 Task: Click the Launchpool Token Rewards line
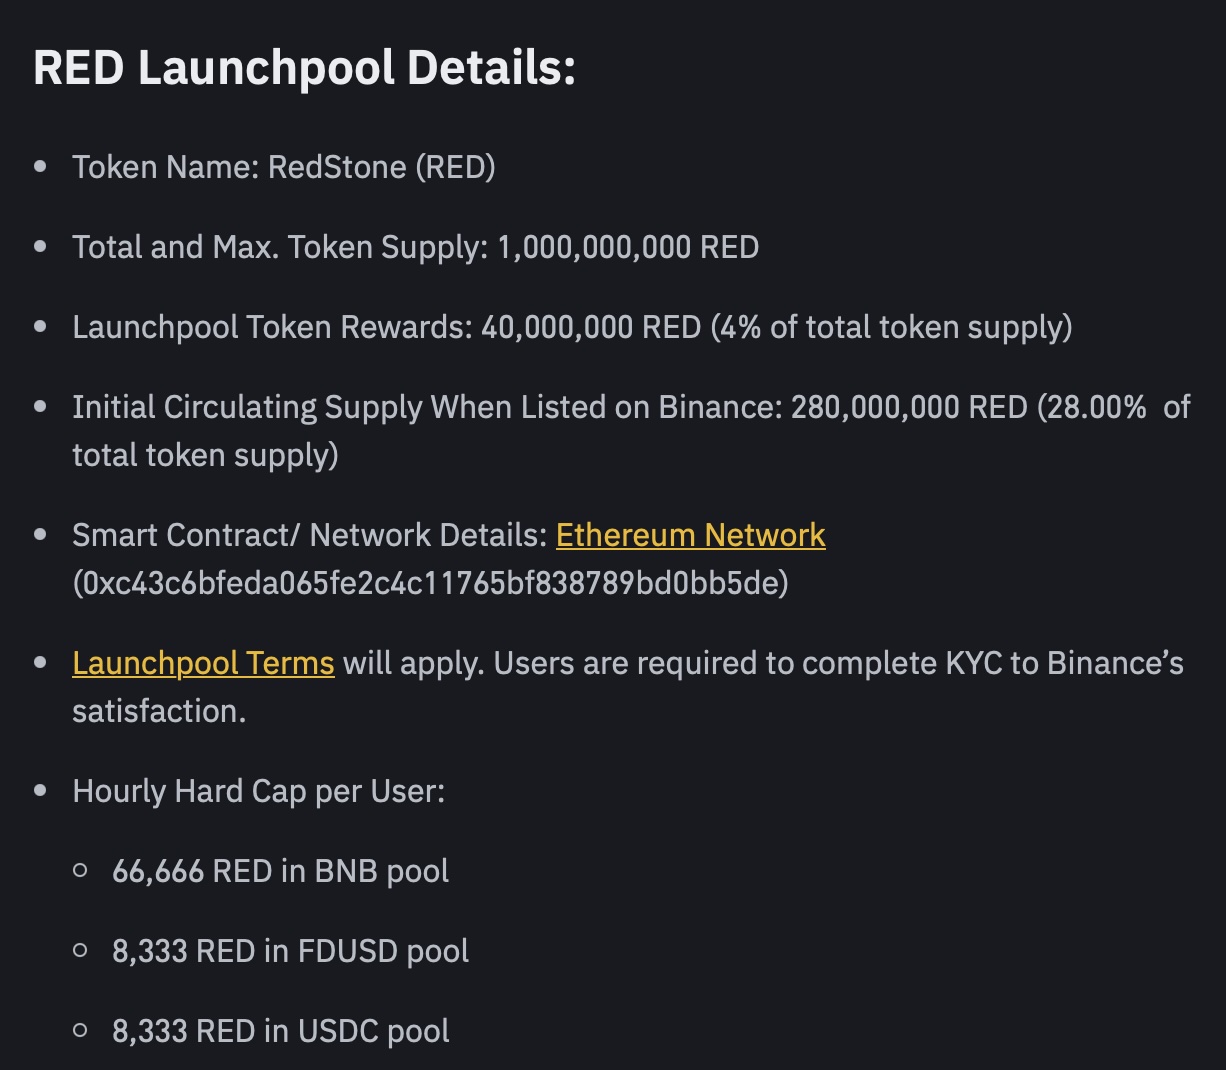coord(572,327)
